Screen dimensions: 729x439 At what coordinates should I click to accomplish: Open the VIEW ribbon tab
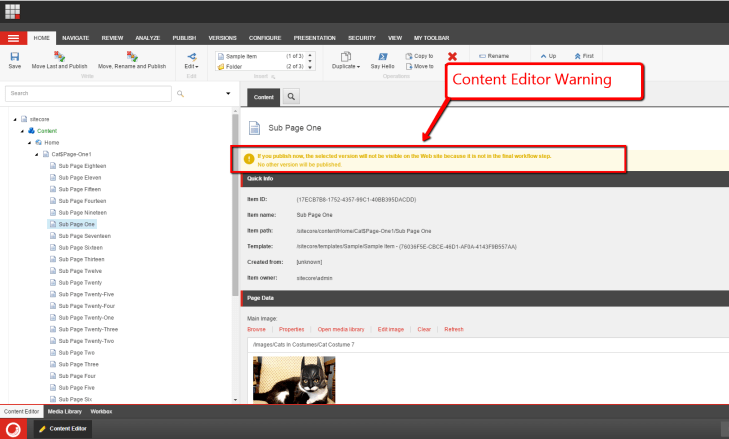point(395,38)
